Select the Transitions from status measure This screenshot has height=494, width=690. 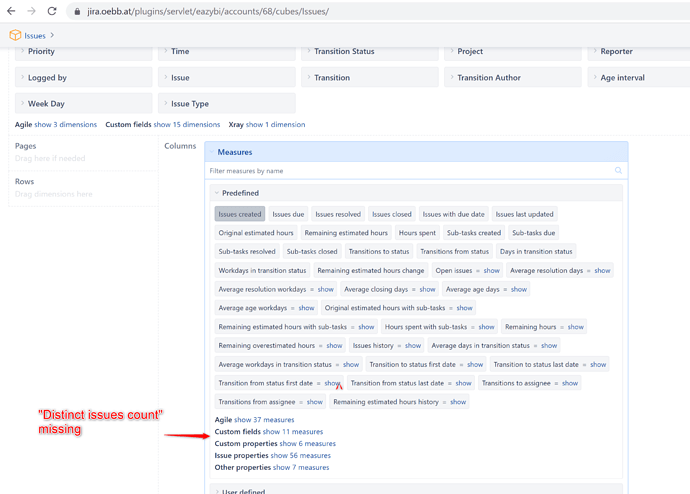tap(455, 252)
